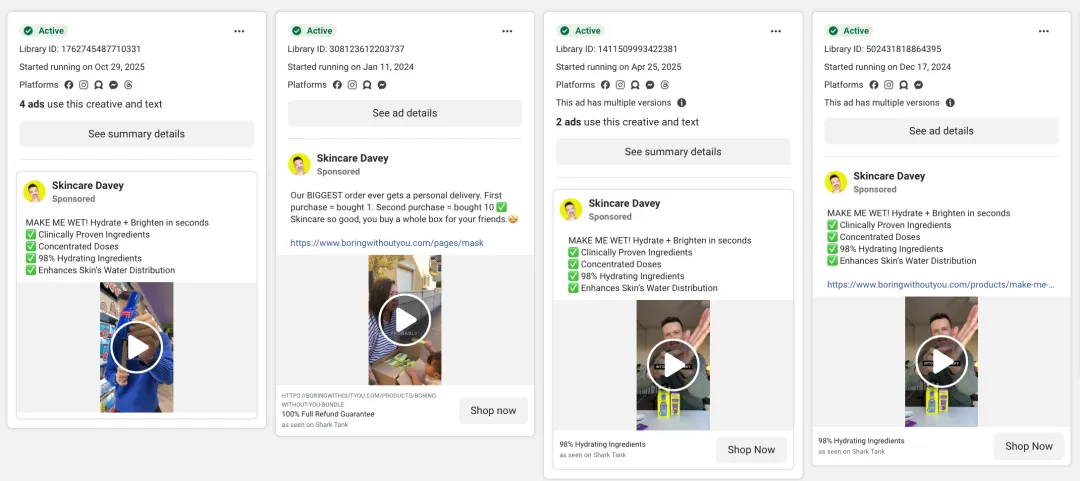Click See summary details on Apr 25, 2025 ad
This screenshot has width=1080, height=481.
(673, 152)
